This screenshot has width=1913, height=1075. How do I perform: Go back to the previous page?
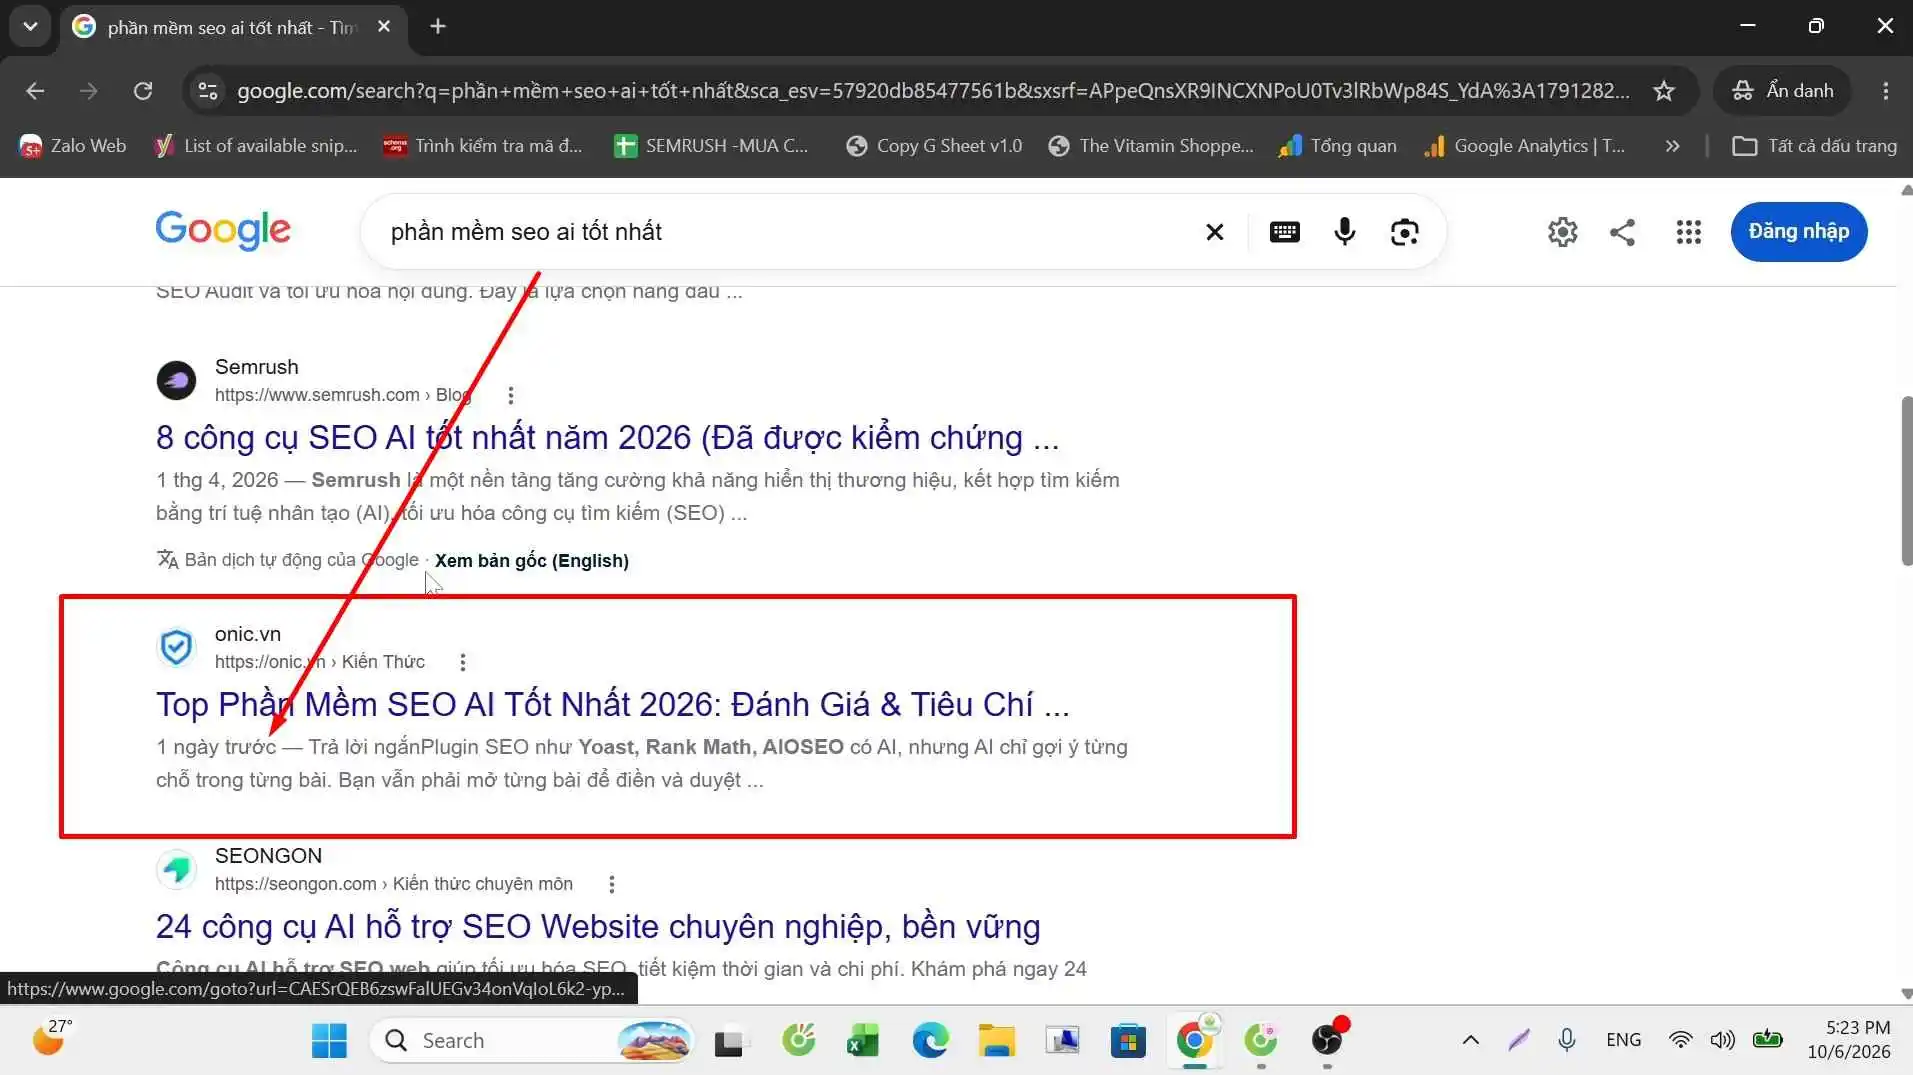tap(35, 91)
